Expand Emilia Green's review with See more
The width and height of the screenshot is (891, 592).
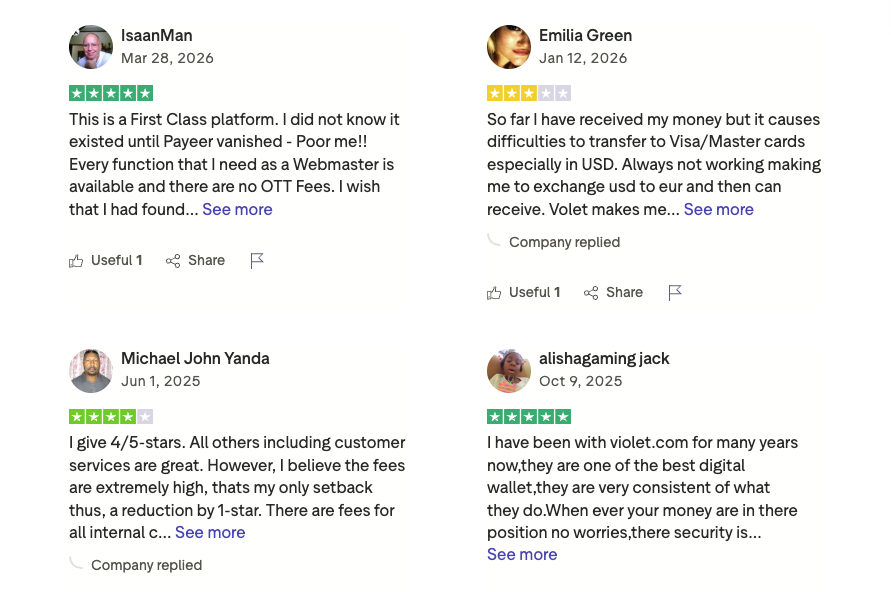click(718, 210)
